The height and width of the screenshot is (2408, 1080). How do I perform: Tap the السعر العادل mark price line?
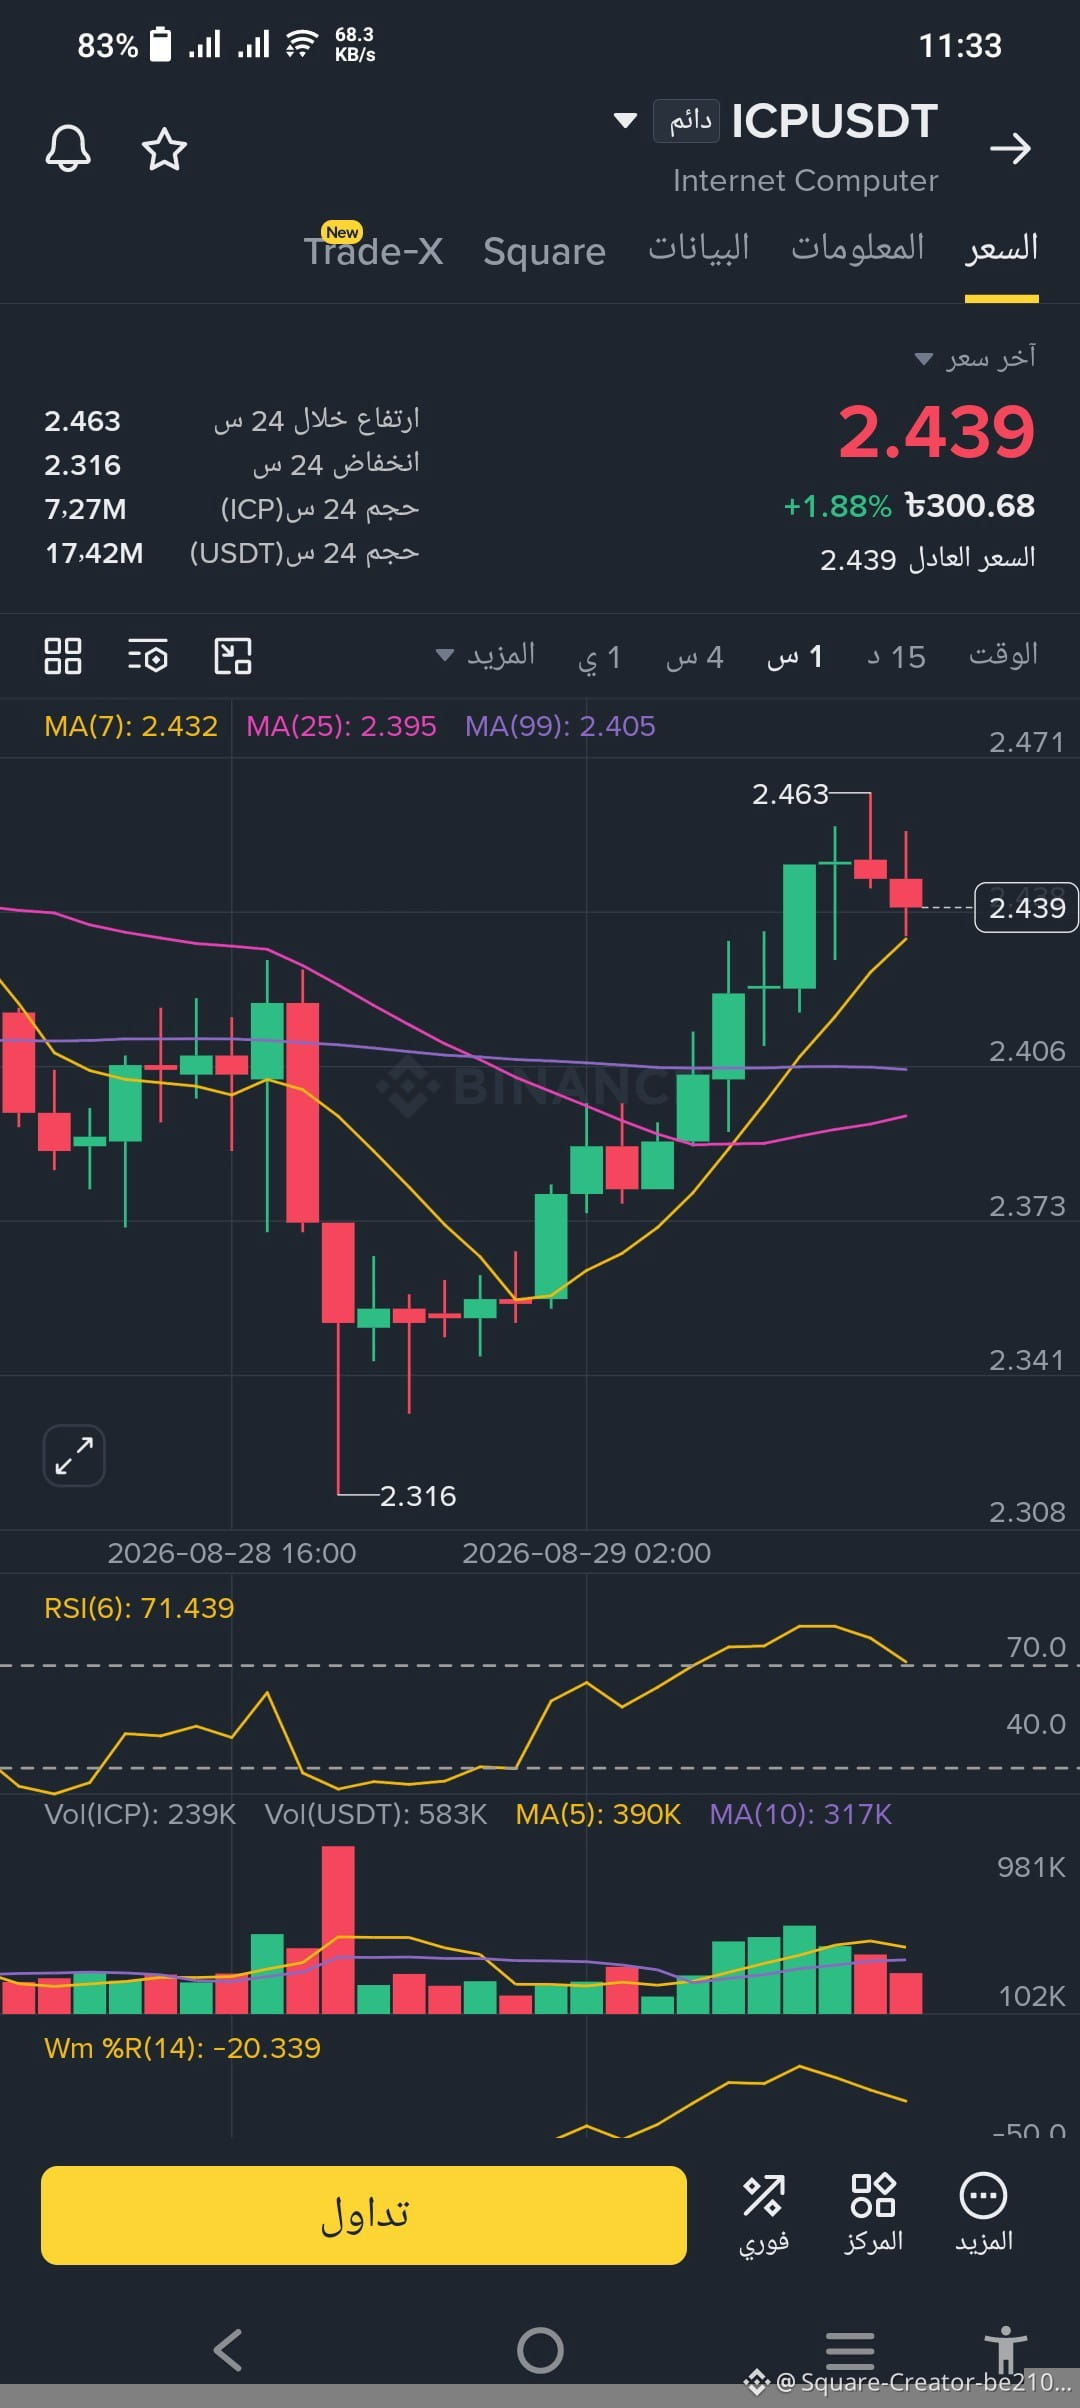927,558
